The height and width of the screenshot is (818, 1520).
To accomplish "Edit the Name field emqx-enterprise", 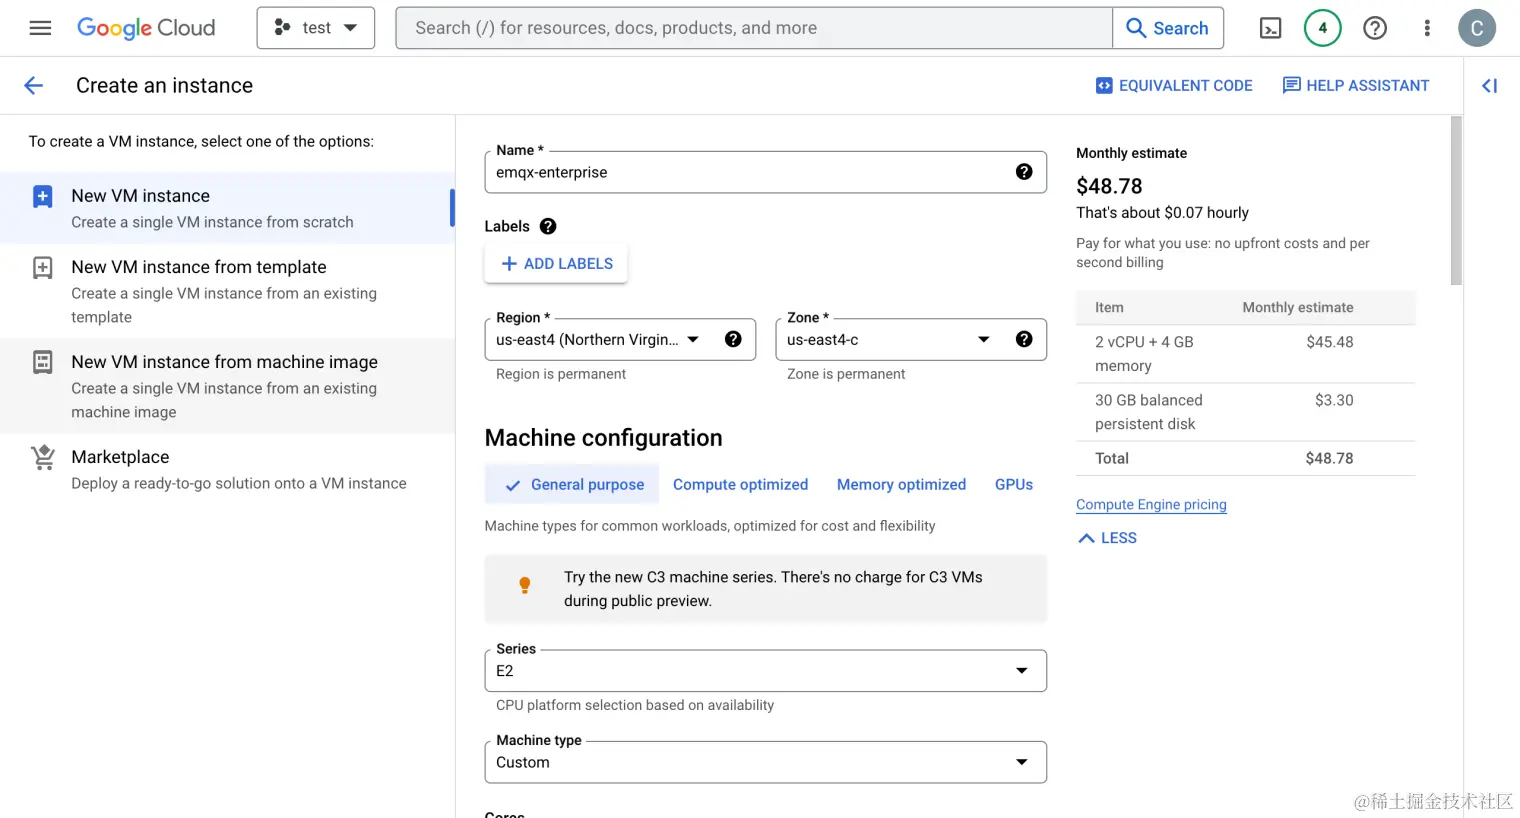I will [x=765, y=172].
